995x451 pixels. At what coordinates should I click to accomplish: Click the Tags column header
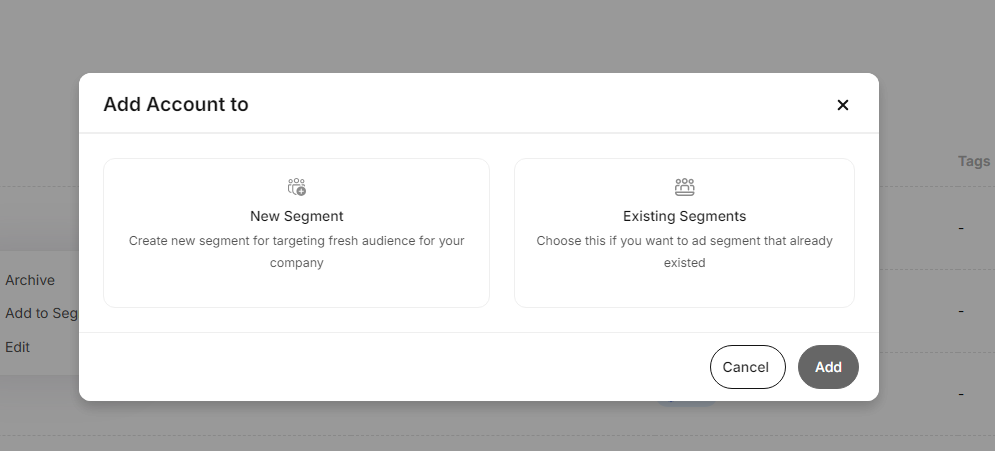click(x=973, y=161)
